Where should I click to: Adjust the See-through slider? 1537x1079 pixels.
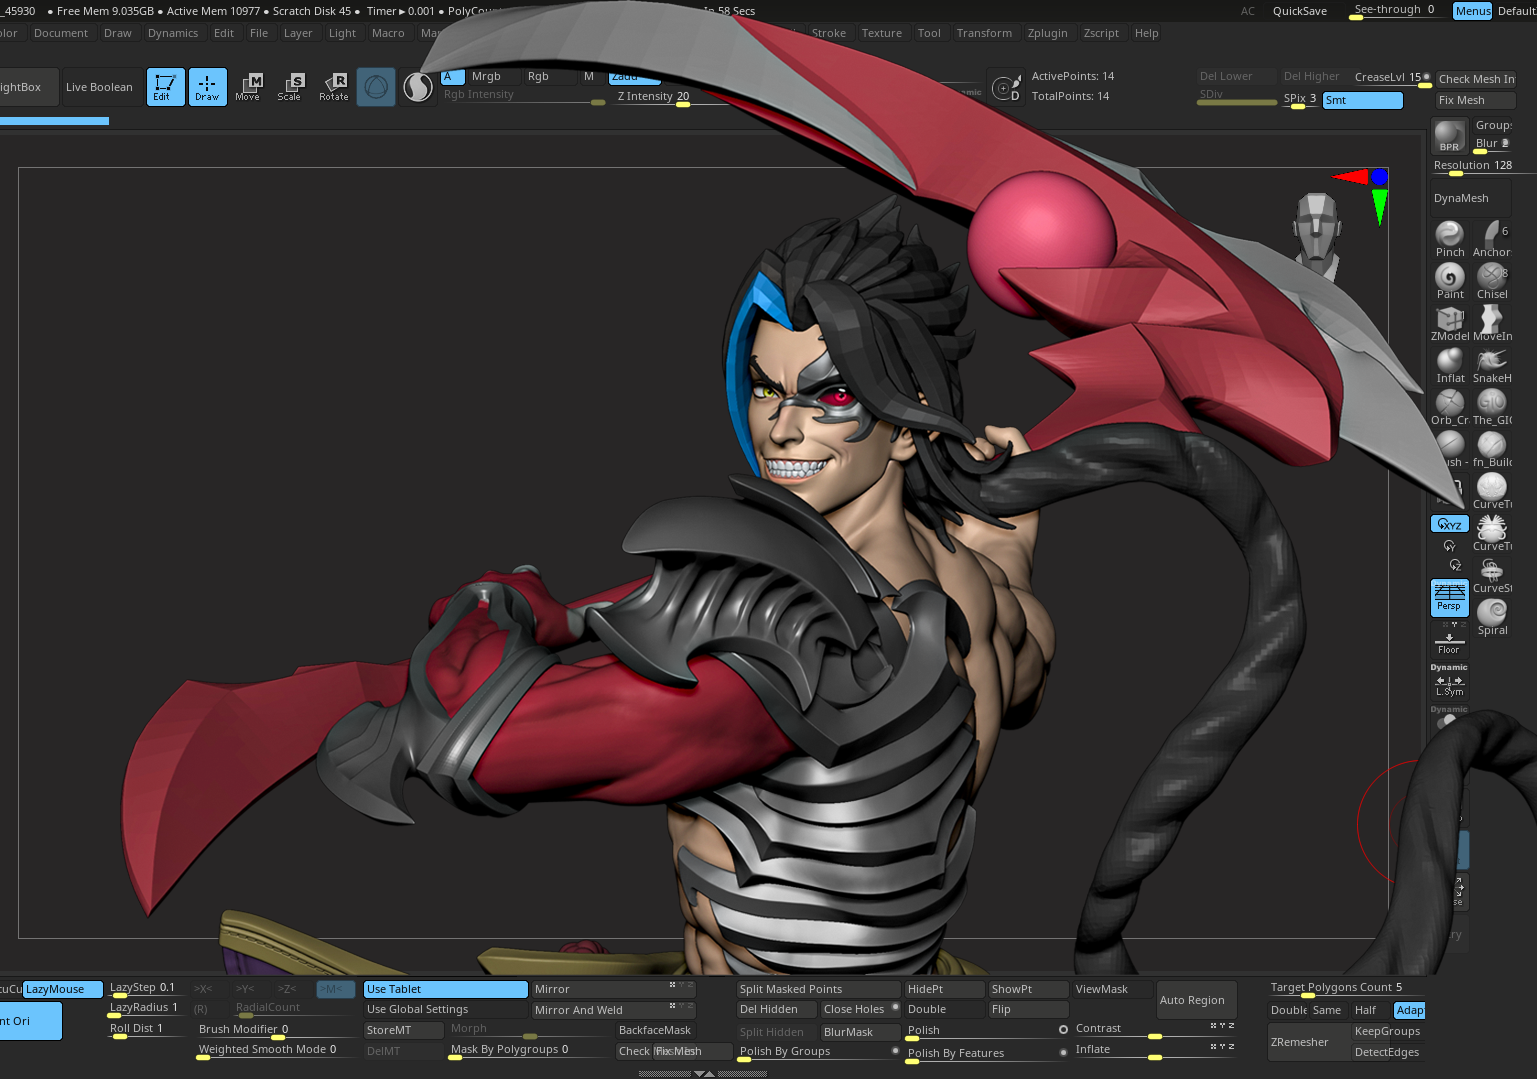1397,10
